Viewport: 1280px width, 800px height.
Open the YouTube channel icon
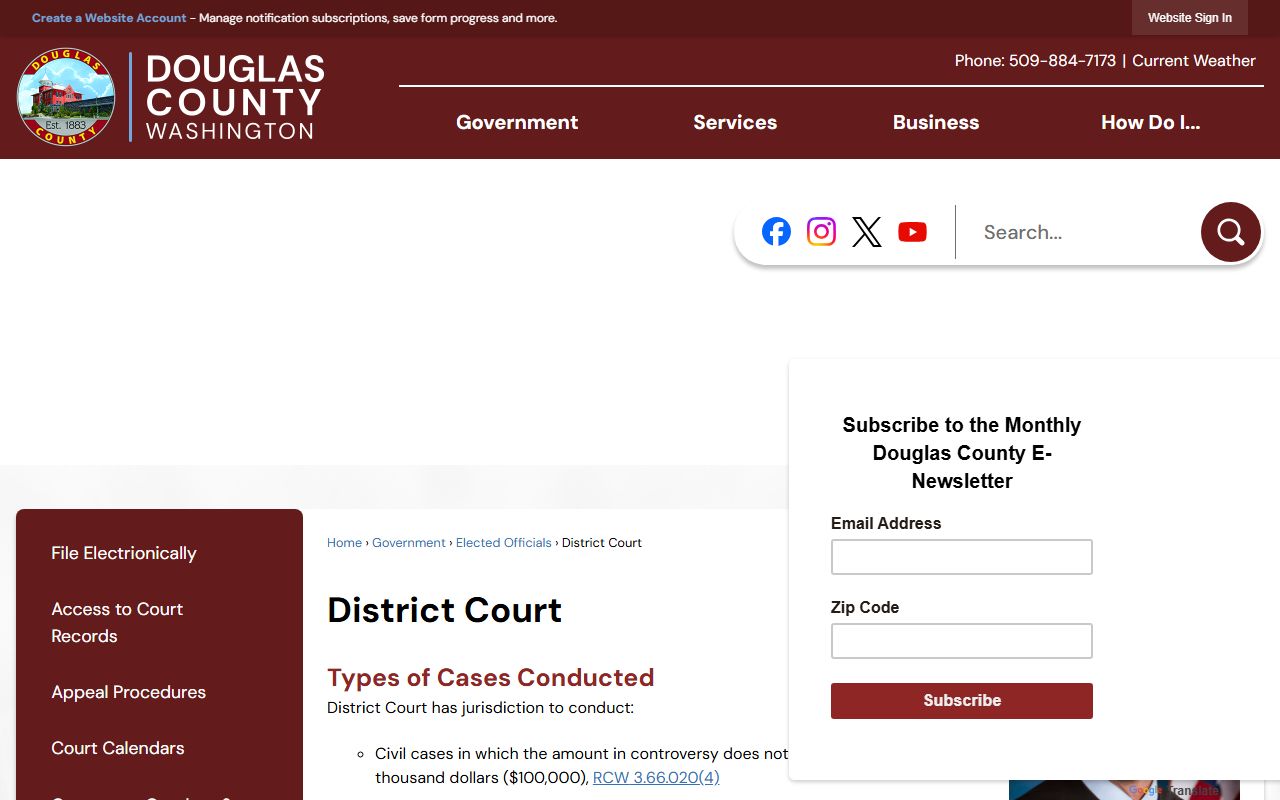point(912,232)
